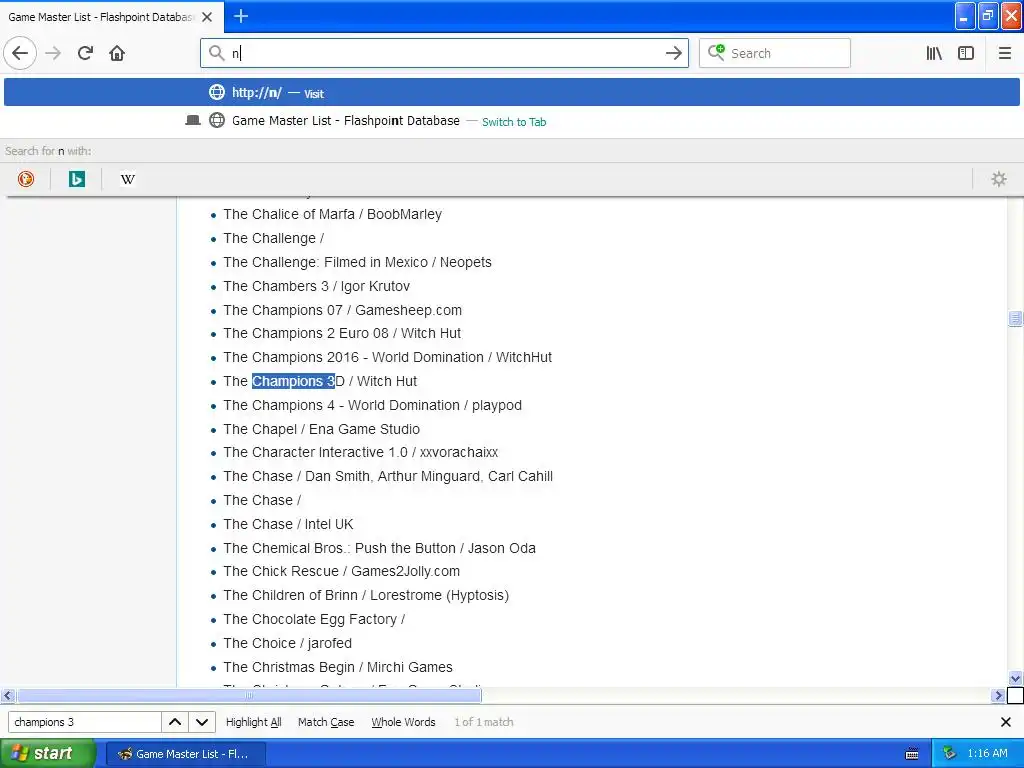Click the search magnifier with plus icon
The width and height of the screenshot is (1024, 768).
tap(716, 52)
